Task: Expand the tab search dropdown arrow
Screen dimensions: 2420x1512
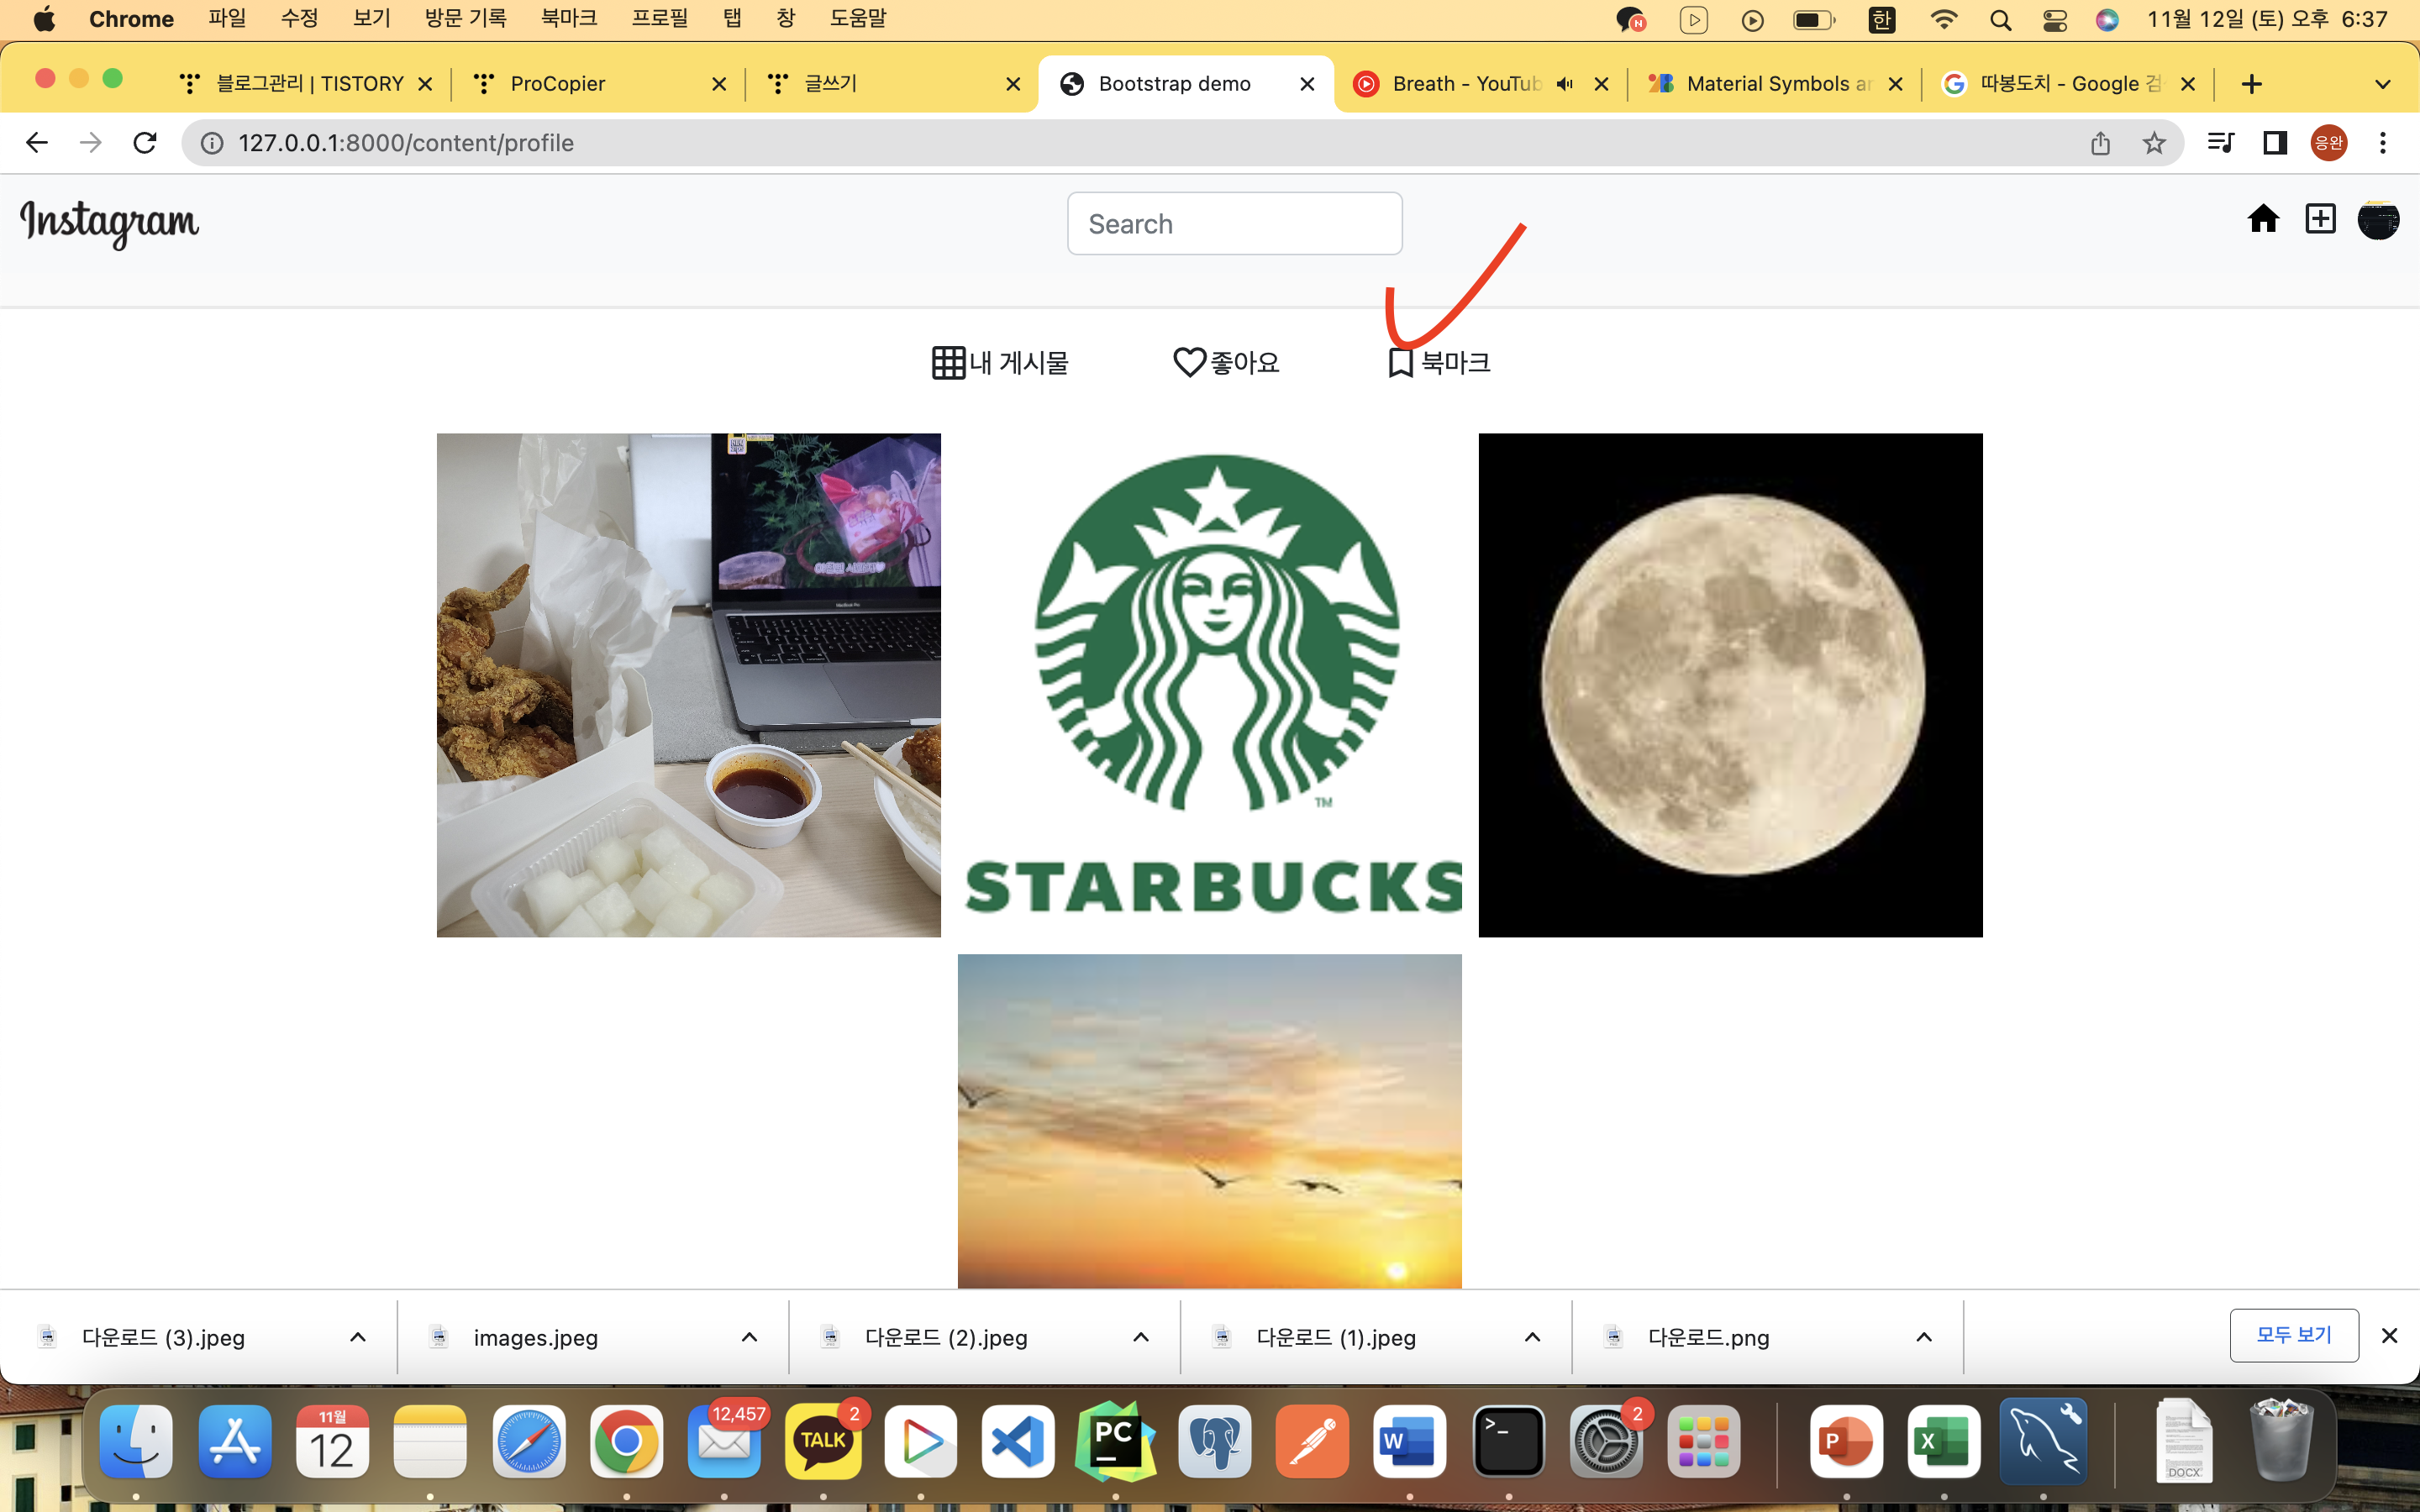Action: pyautogui.click(x=2383, y=84)
